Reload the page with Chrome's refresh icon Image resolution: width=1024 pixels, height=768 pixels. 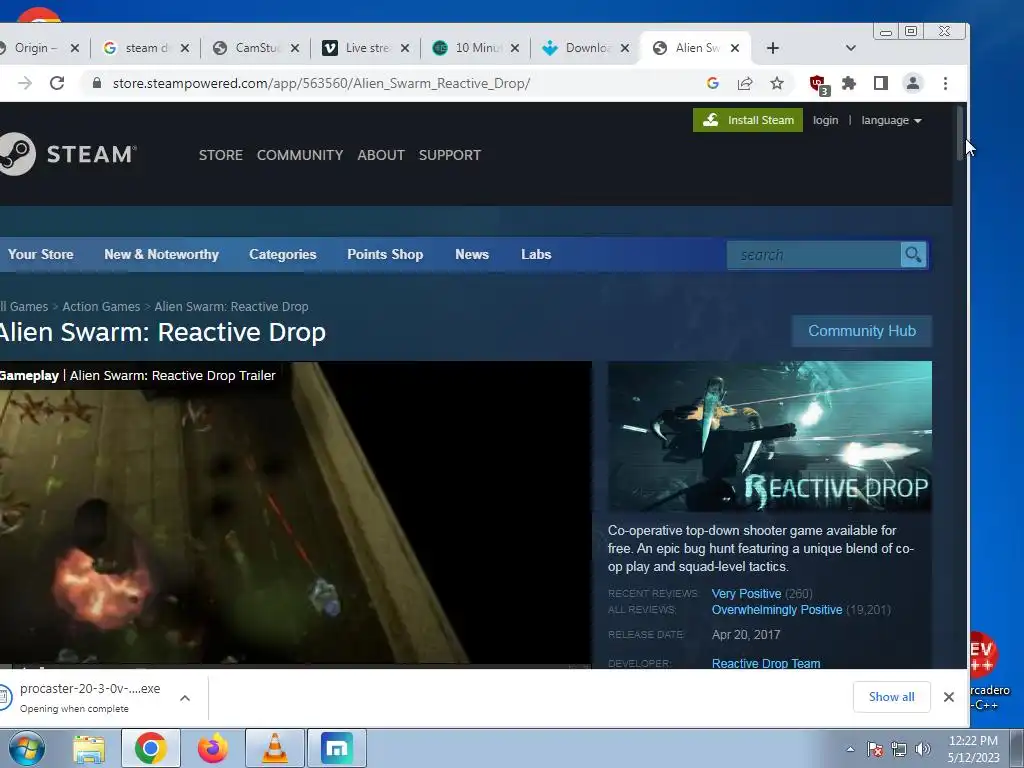[x=57, y=83]
